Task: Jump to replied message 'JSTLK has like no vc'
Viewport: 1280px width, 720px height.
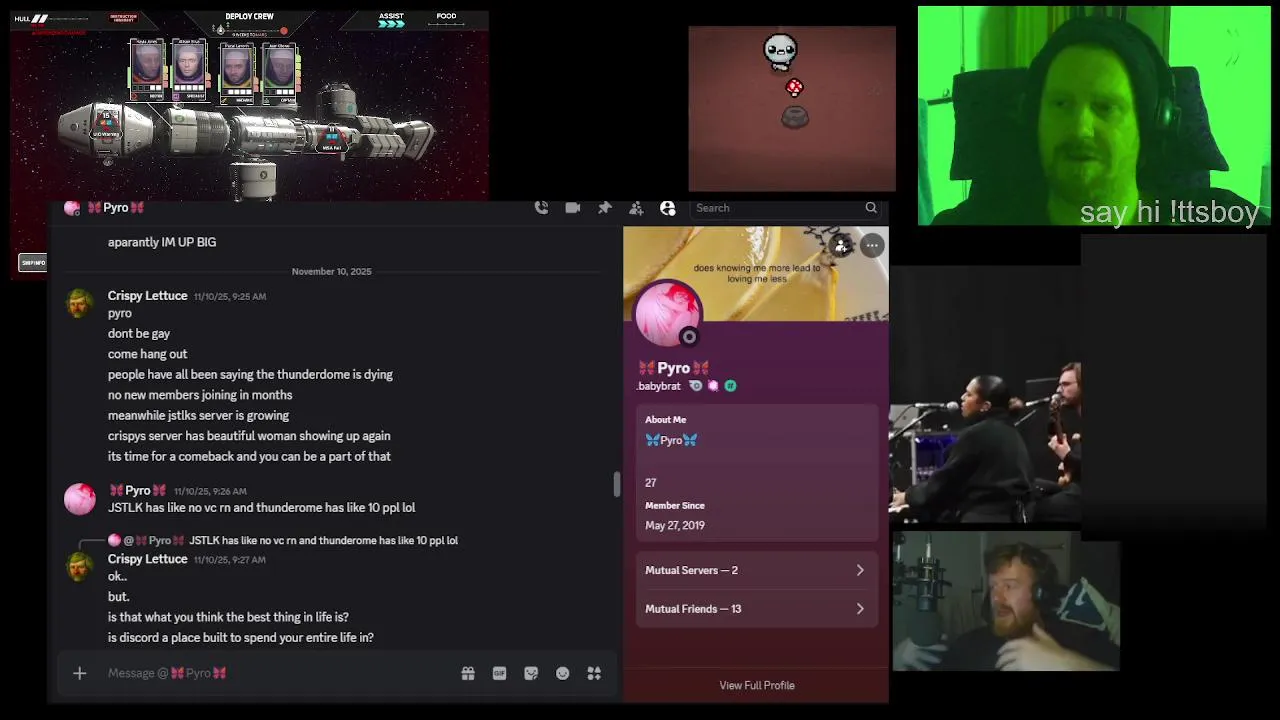Action: tap(323, 540)
